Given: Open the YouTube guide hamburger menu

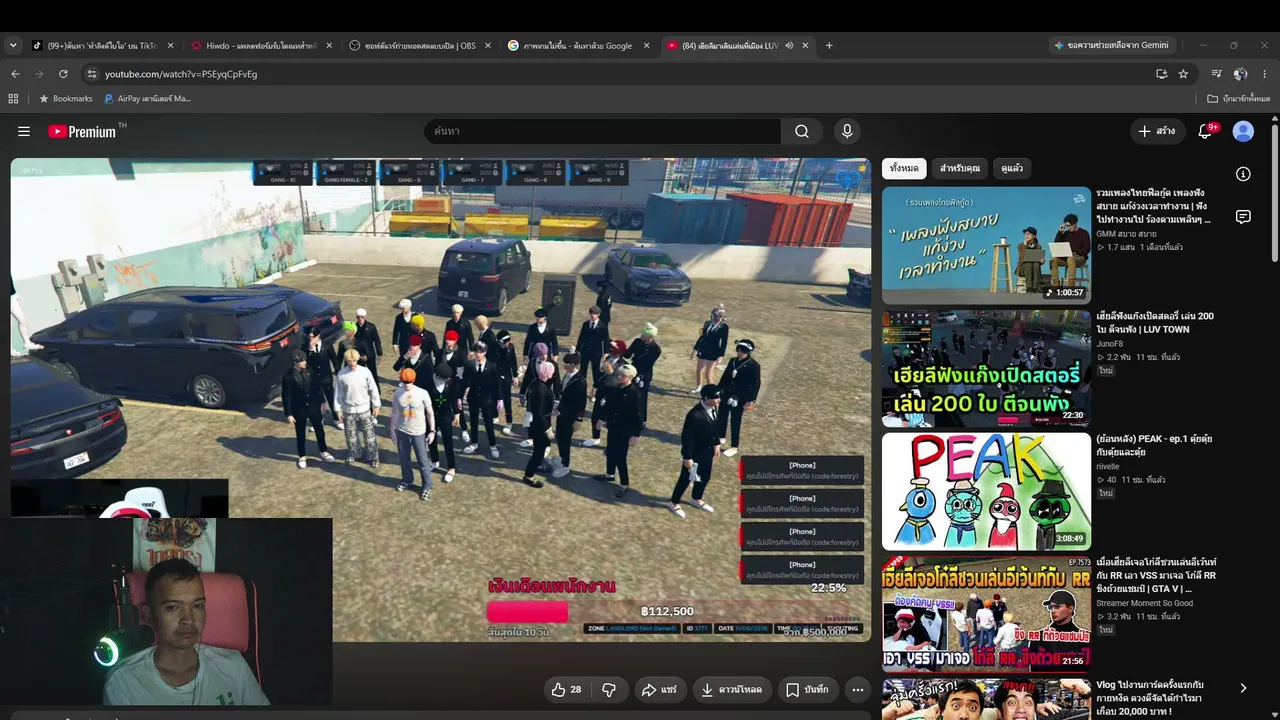Looking at the screenshot, I should [24, 131].
